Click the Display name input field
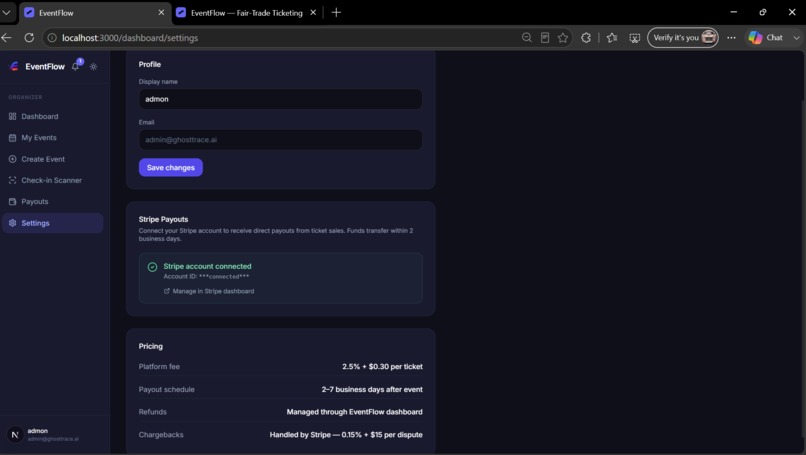 coord(280,99)
